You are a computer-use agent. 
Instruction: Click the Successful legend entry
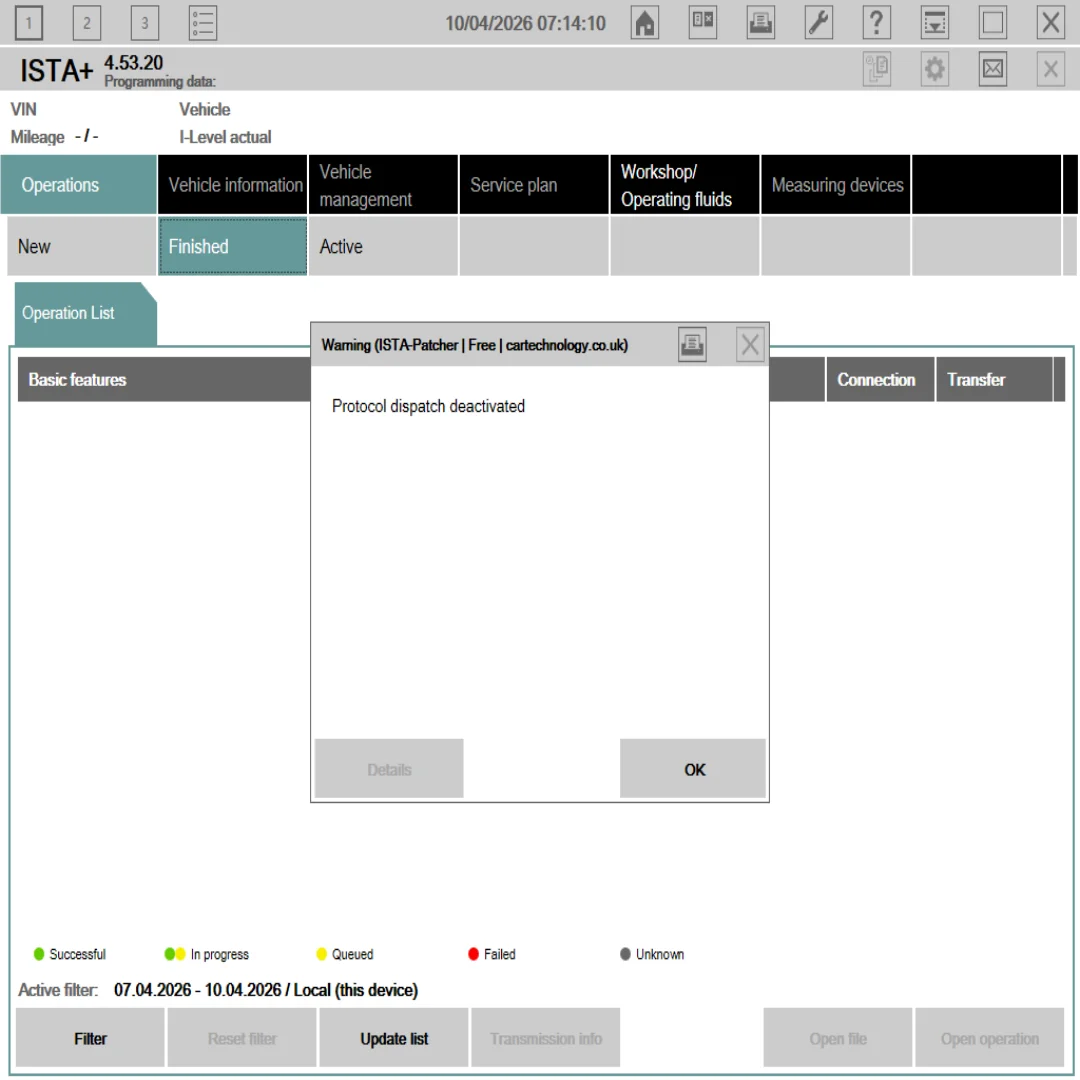pyautogui.click(x=70, y=954)
